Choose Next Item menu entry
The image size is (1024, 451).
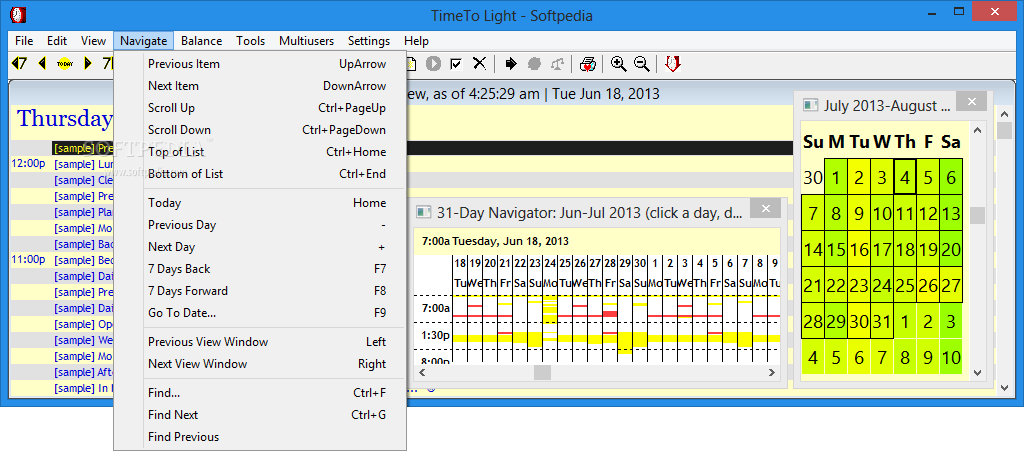(x=260, y=86)
